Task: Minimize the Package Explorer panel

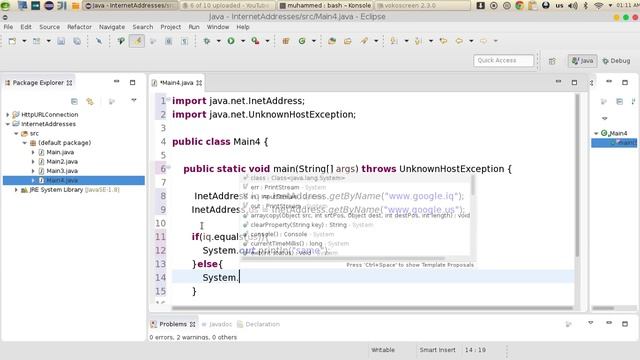Action: [x=116, y=82]
